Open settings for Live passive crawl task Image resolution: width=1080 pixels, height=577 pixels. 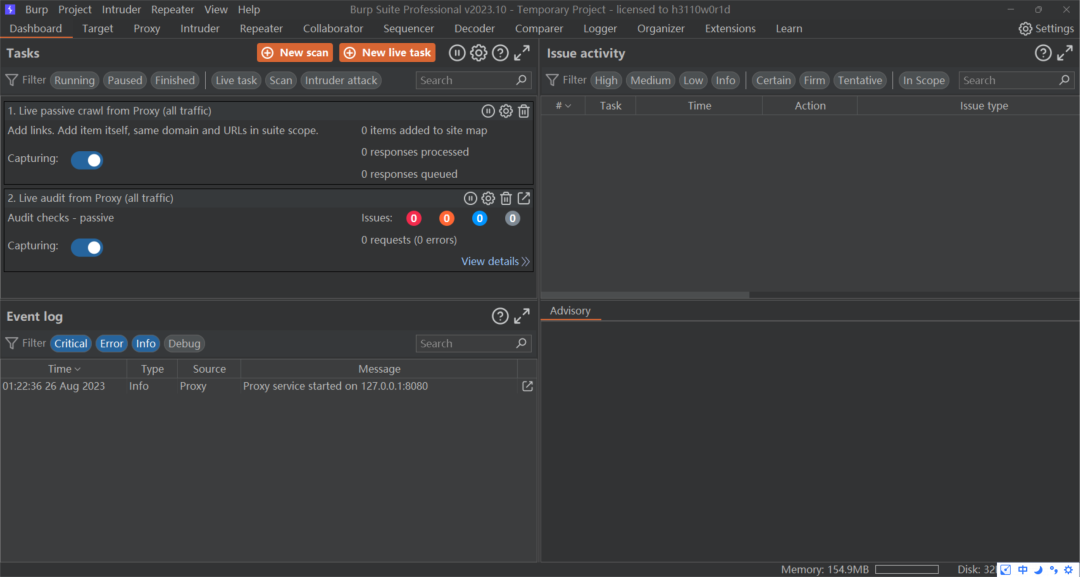click(506, 111)
